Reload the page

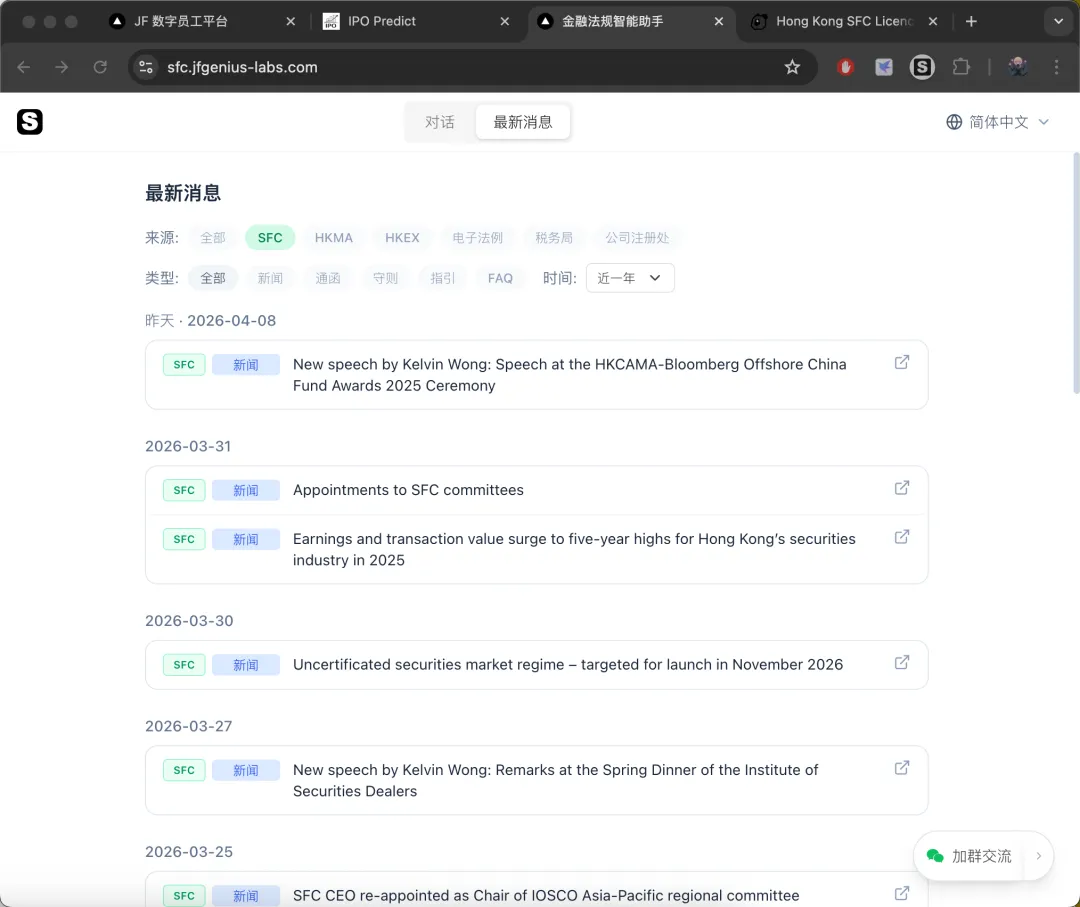coord(100,67)
